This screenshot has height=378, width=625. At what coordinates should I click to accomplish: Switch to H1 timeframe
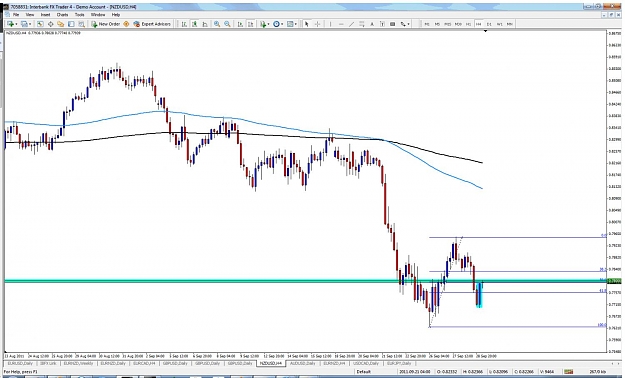click(468, 24)
